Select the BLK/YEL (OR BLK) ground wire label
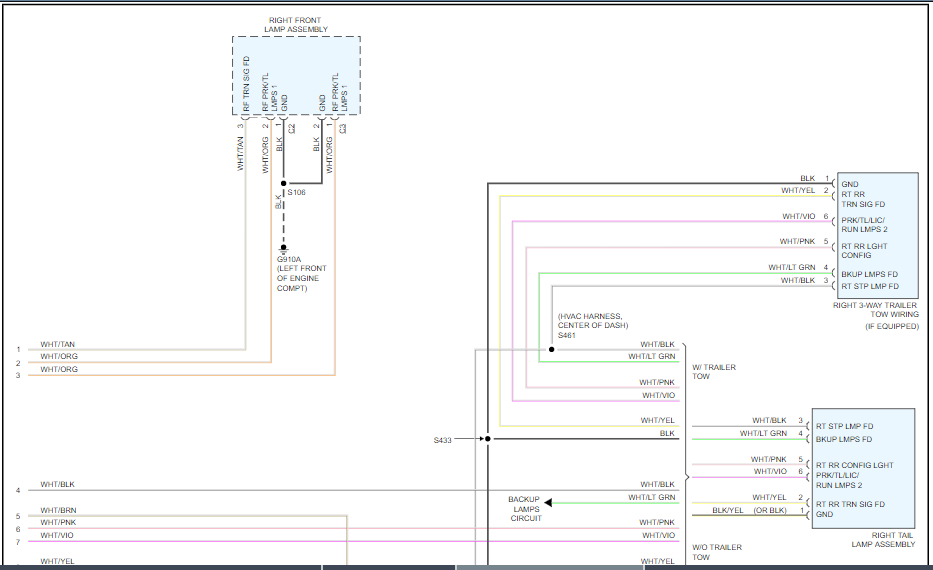 point(748,510)
